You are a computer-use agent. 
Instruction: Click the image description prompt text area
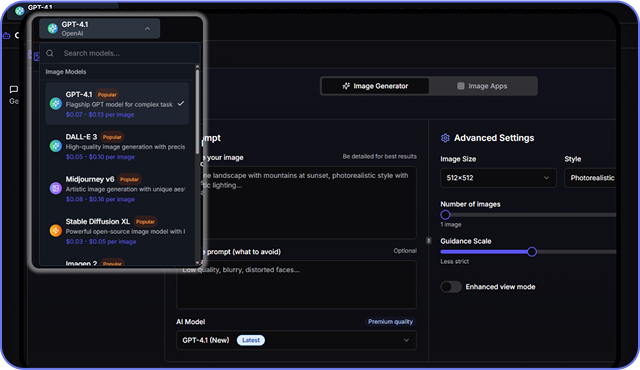point(309,202)
